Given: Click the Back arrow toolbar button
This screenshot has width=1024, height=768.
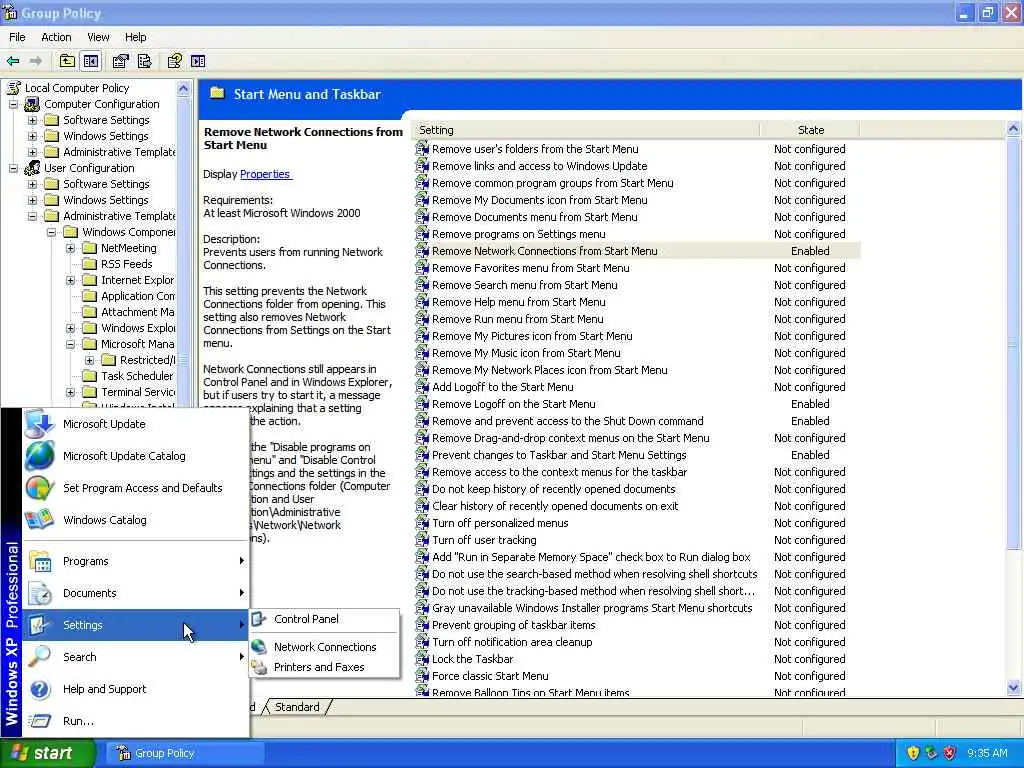Looking at the screenshot, I should click(13, 61).
